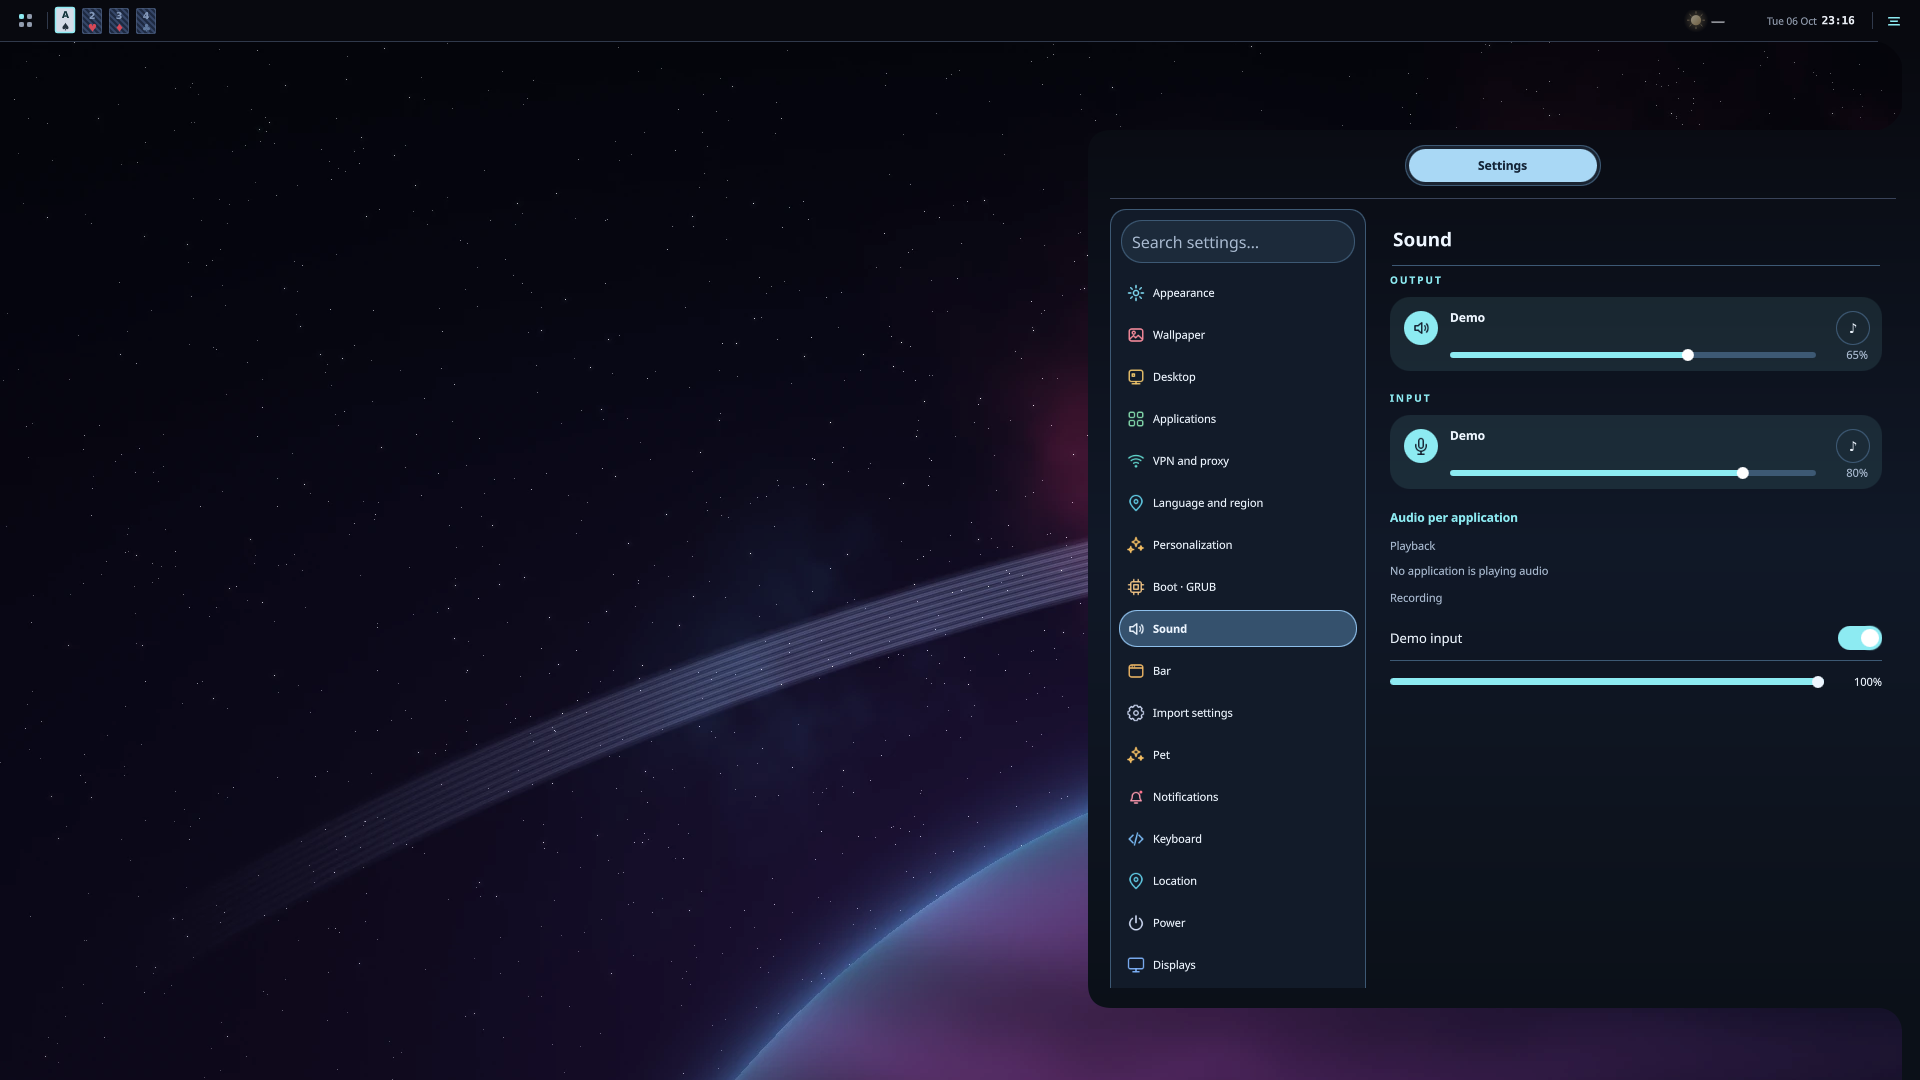Viewport: 1920px width, 1080px height.
Task: Adjust the input volume slider at 80%
Action: pos(1632,473)
